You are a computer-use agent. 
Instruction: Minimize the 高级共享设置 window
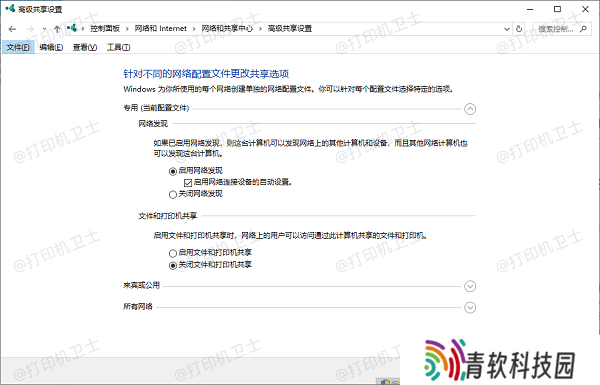530,9
